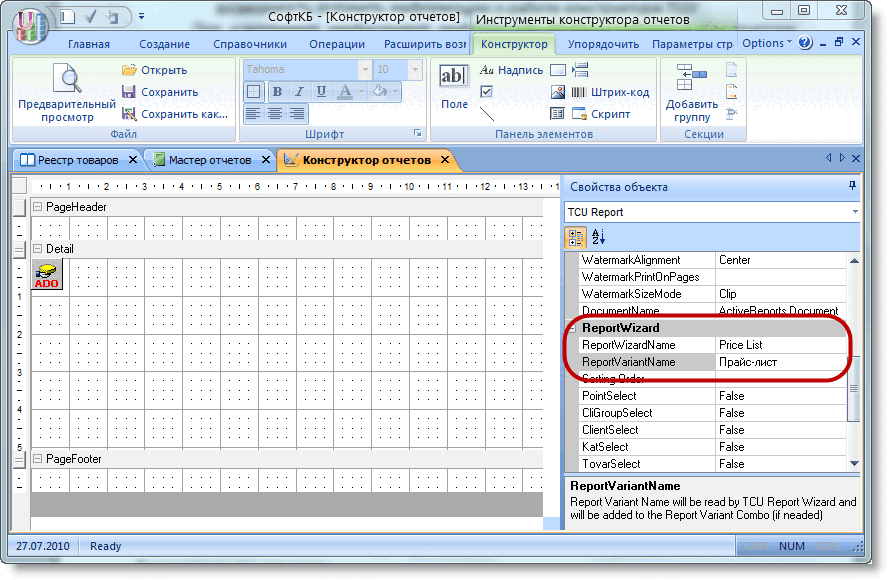Screen dimensions: 888x580
Task: Toggle italic formatting
Action: [x=300, y=91]
